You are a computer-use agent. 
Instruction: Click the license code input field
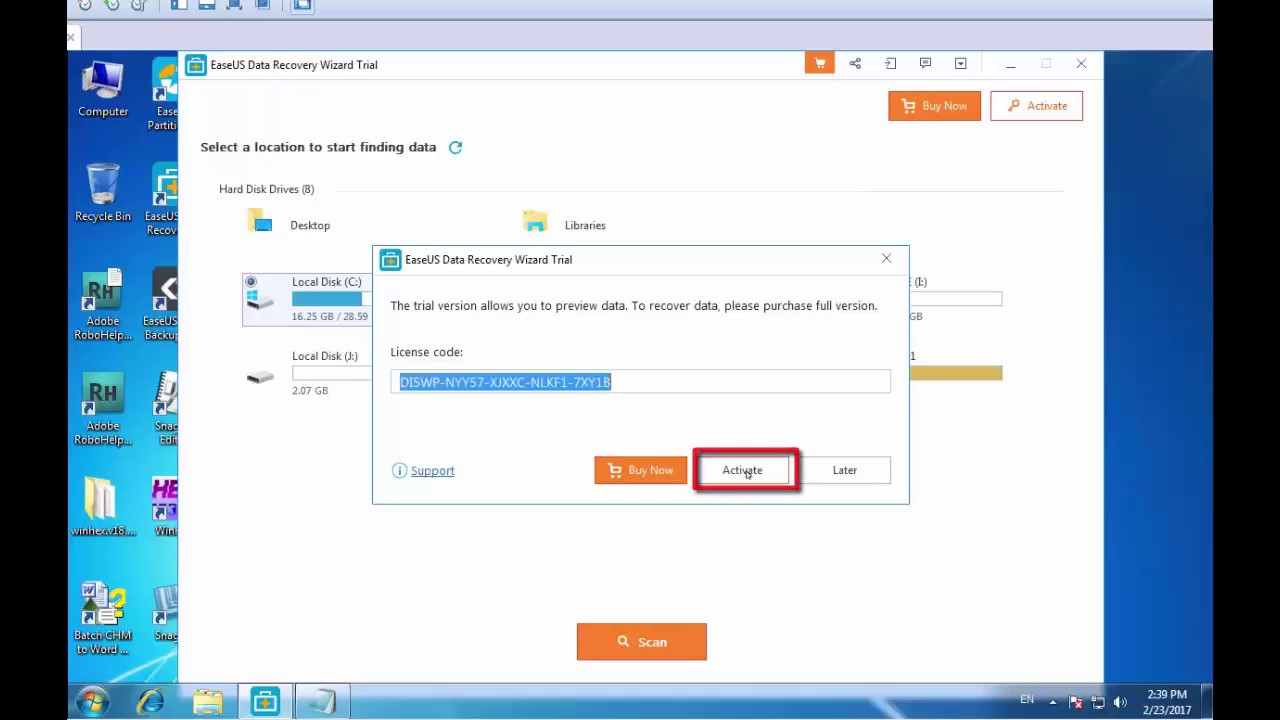point(640,382)
